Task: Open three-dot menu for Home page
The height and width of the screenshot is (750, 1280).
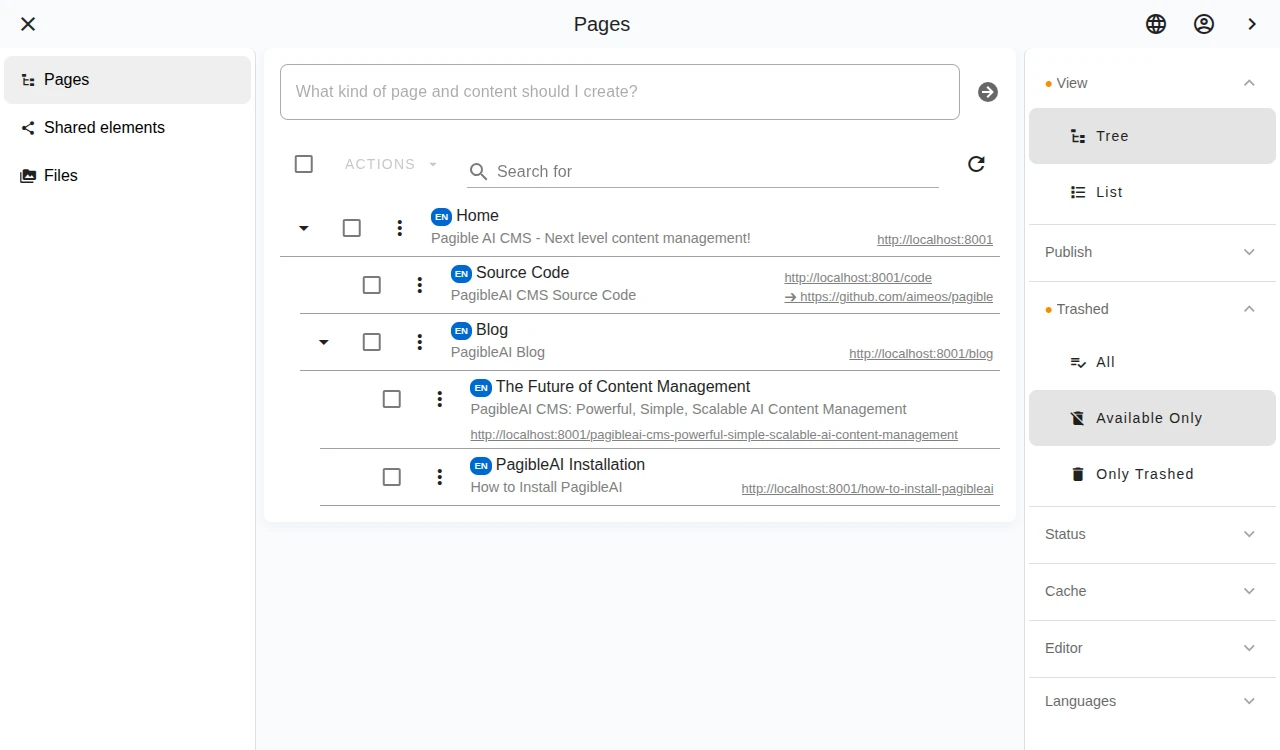Action: coord(400,228)
